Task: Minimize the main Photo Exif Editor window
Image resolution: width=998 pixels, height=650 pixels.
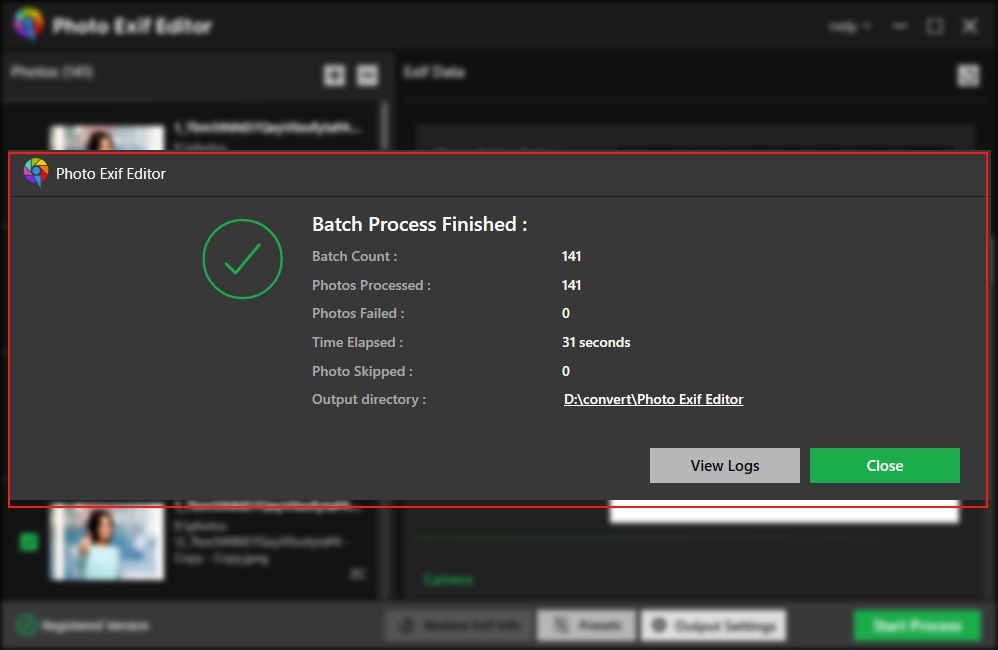Action: [899, 26]
